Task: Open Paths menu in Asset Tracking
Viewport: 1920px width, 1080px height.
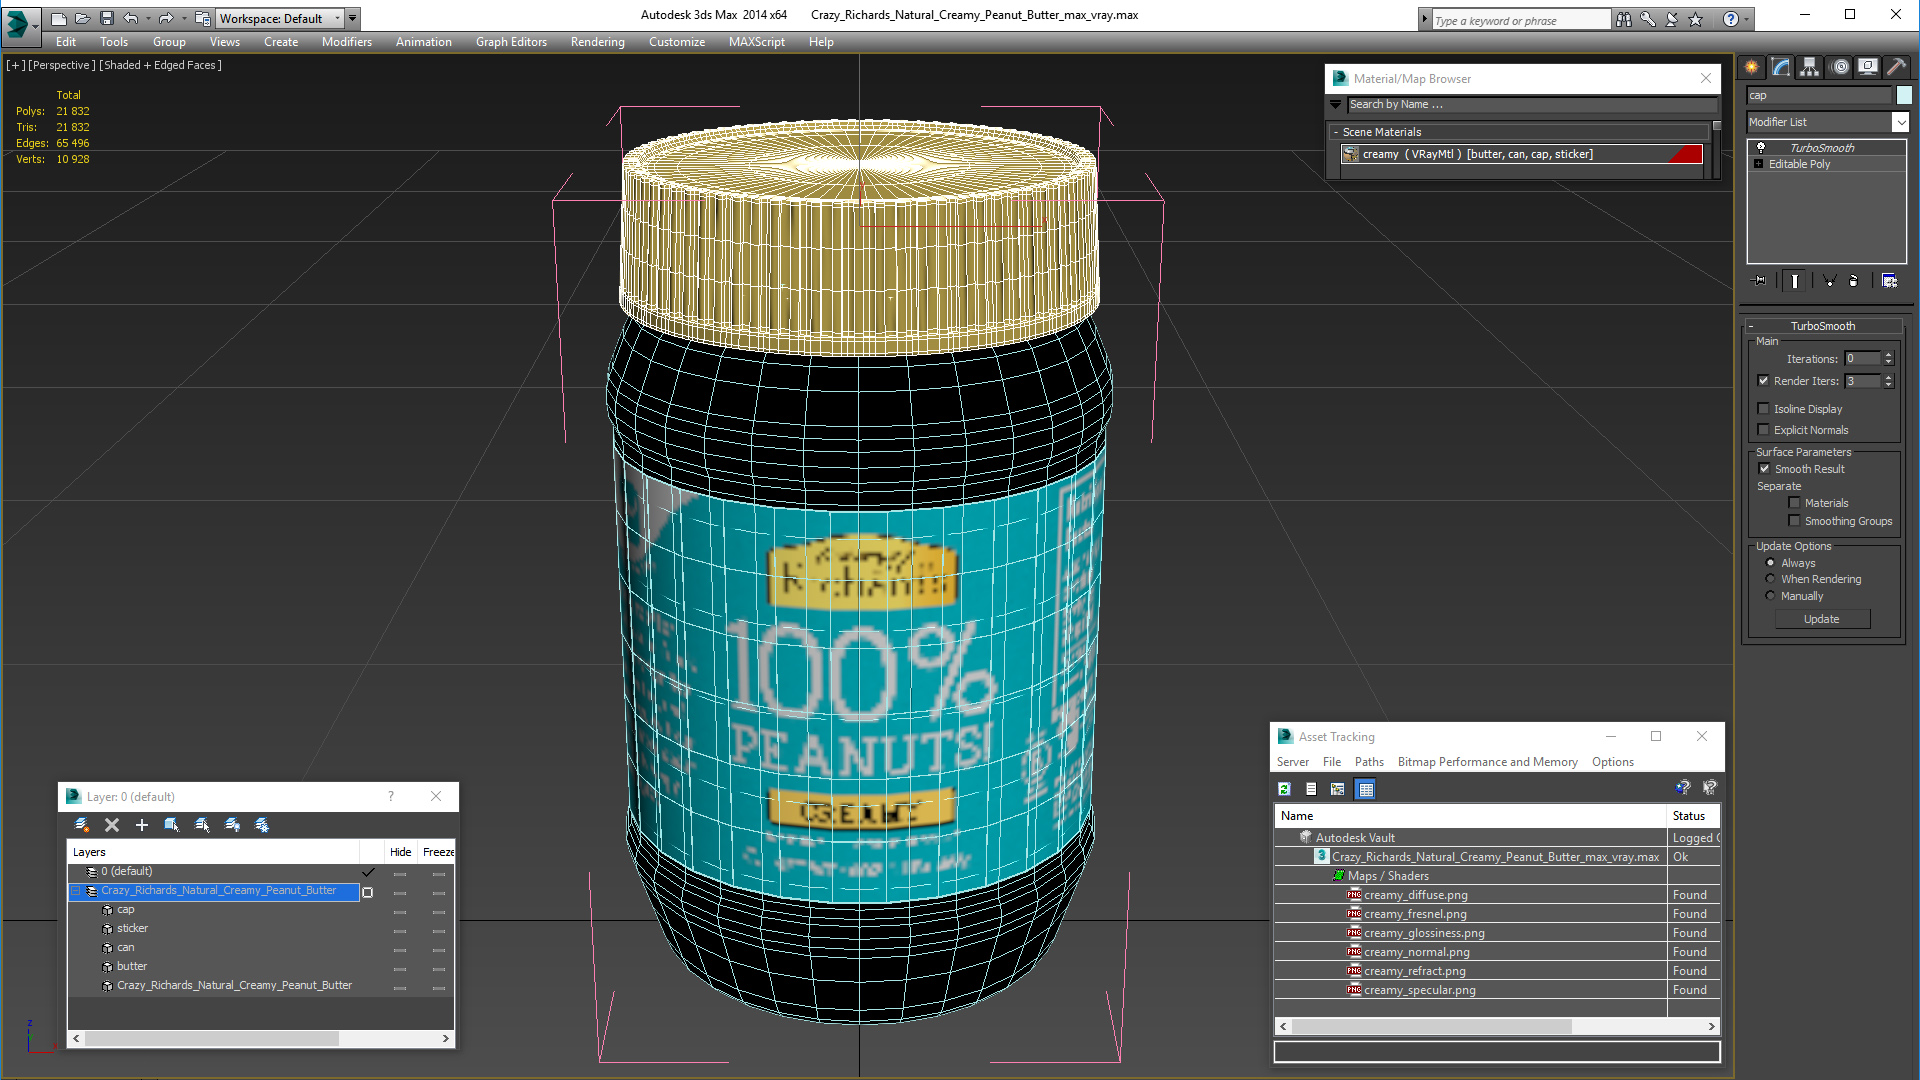Action: (x=1369, y=762)
